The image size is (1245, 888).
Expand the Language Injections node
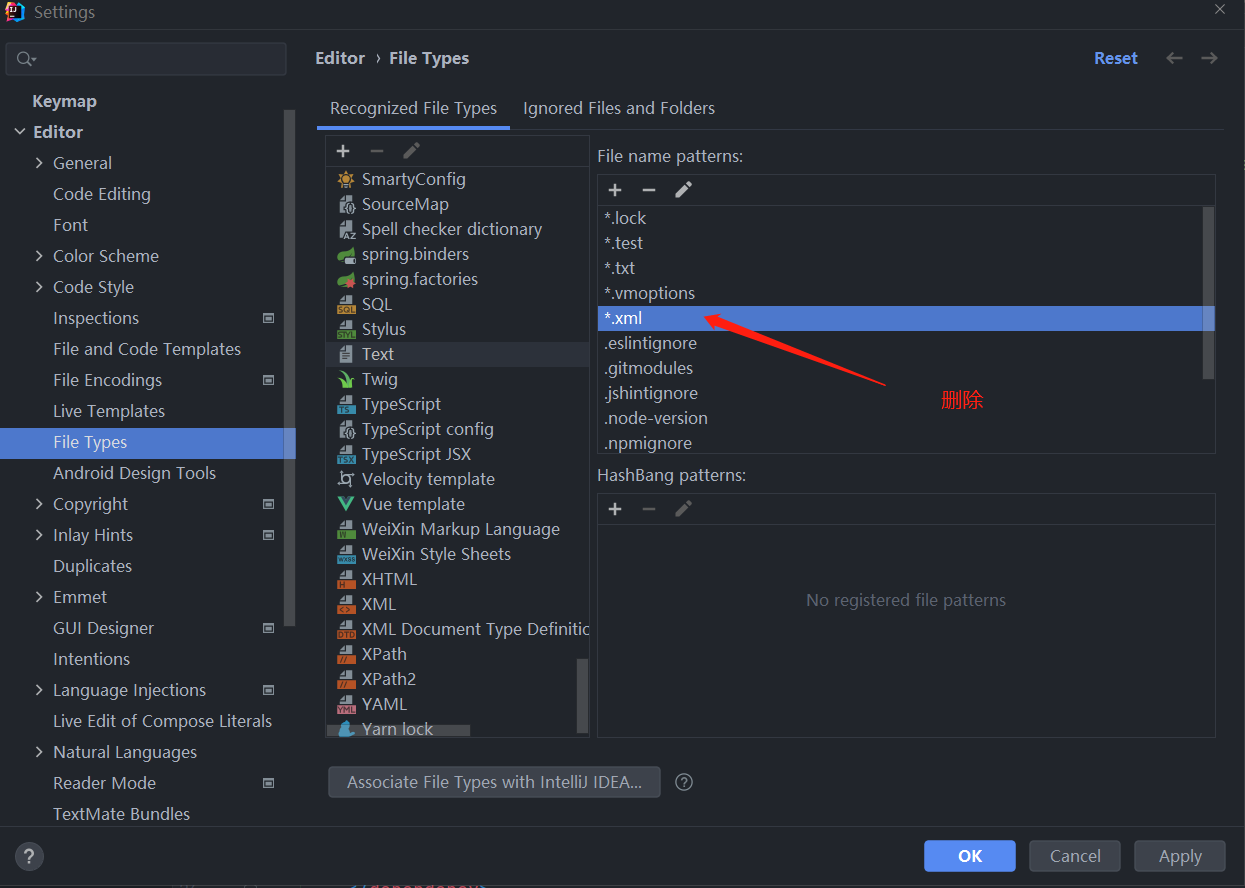(x=39, y=690)
